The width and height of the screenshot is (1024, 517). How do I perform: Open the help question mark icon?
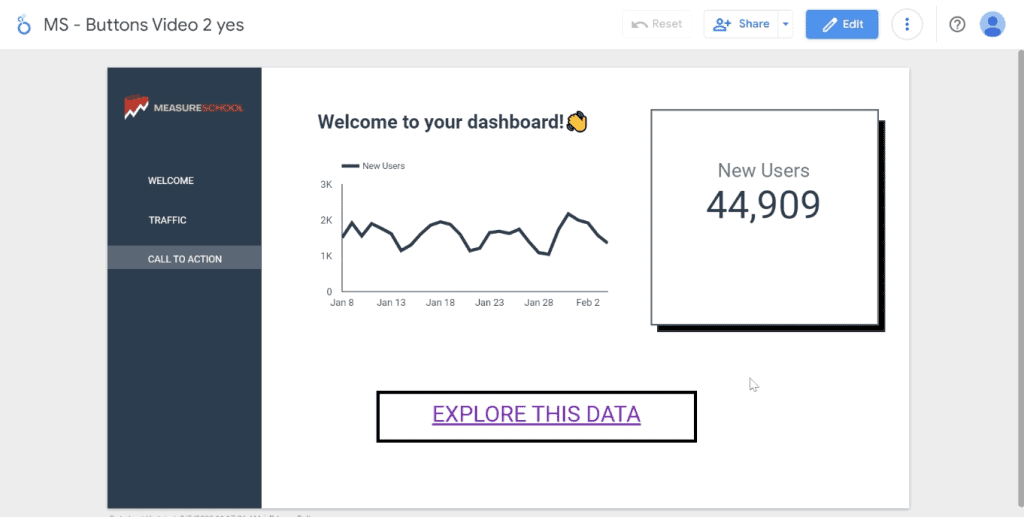(957, 25)
